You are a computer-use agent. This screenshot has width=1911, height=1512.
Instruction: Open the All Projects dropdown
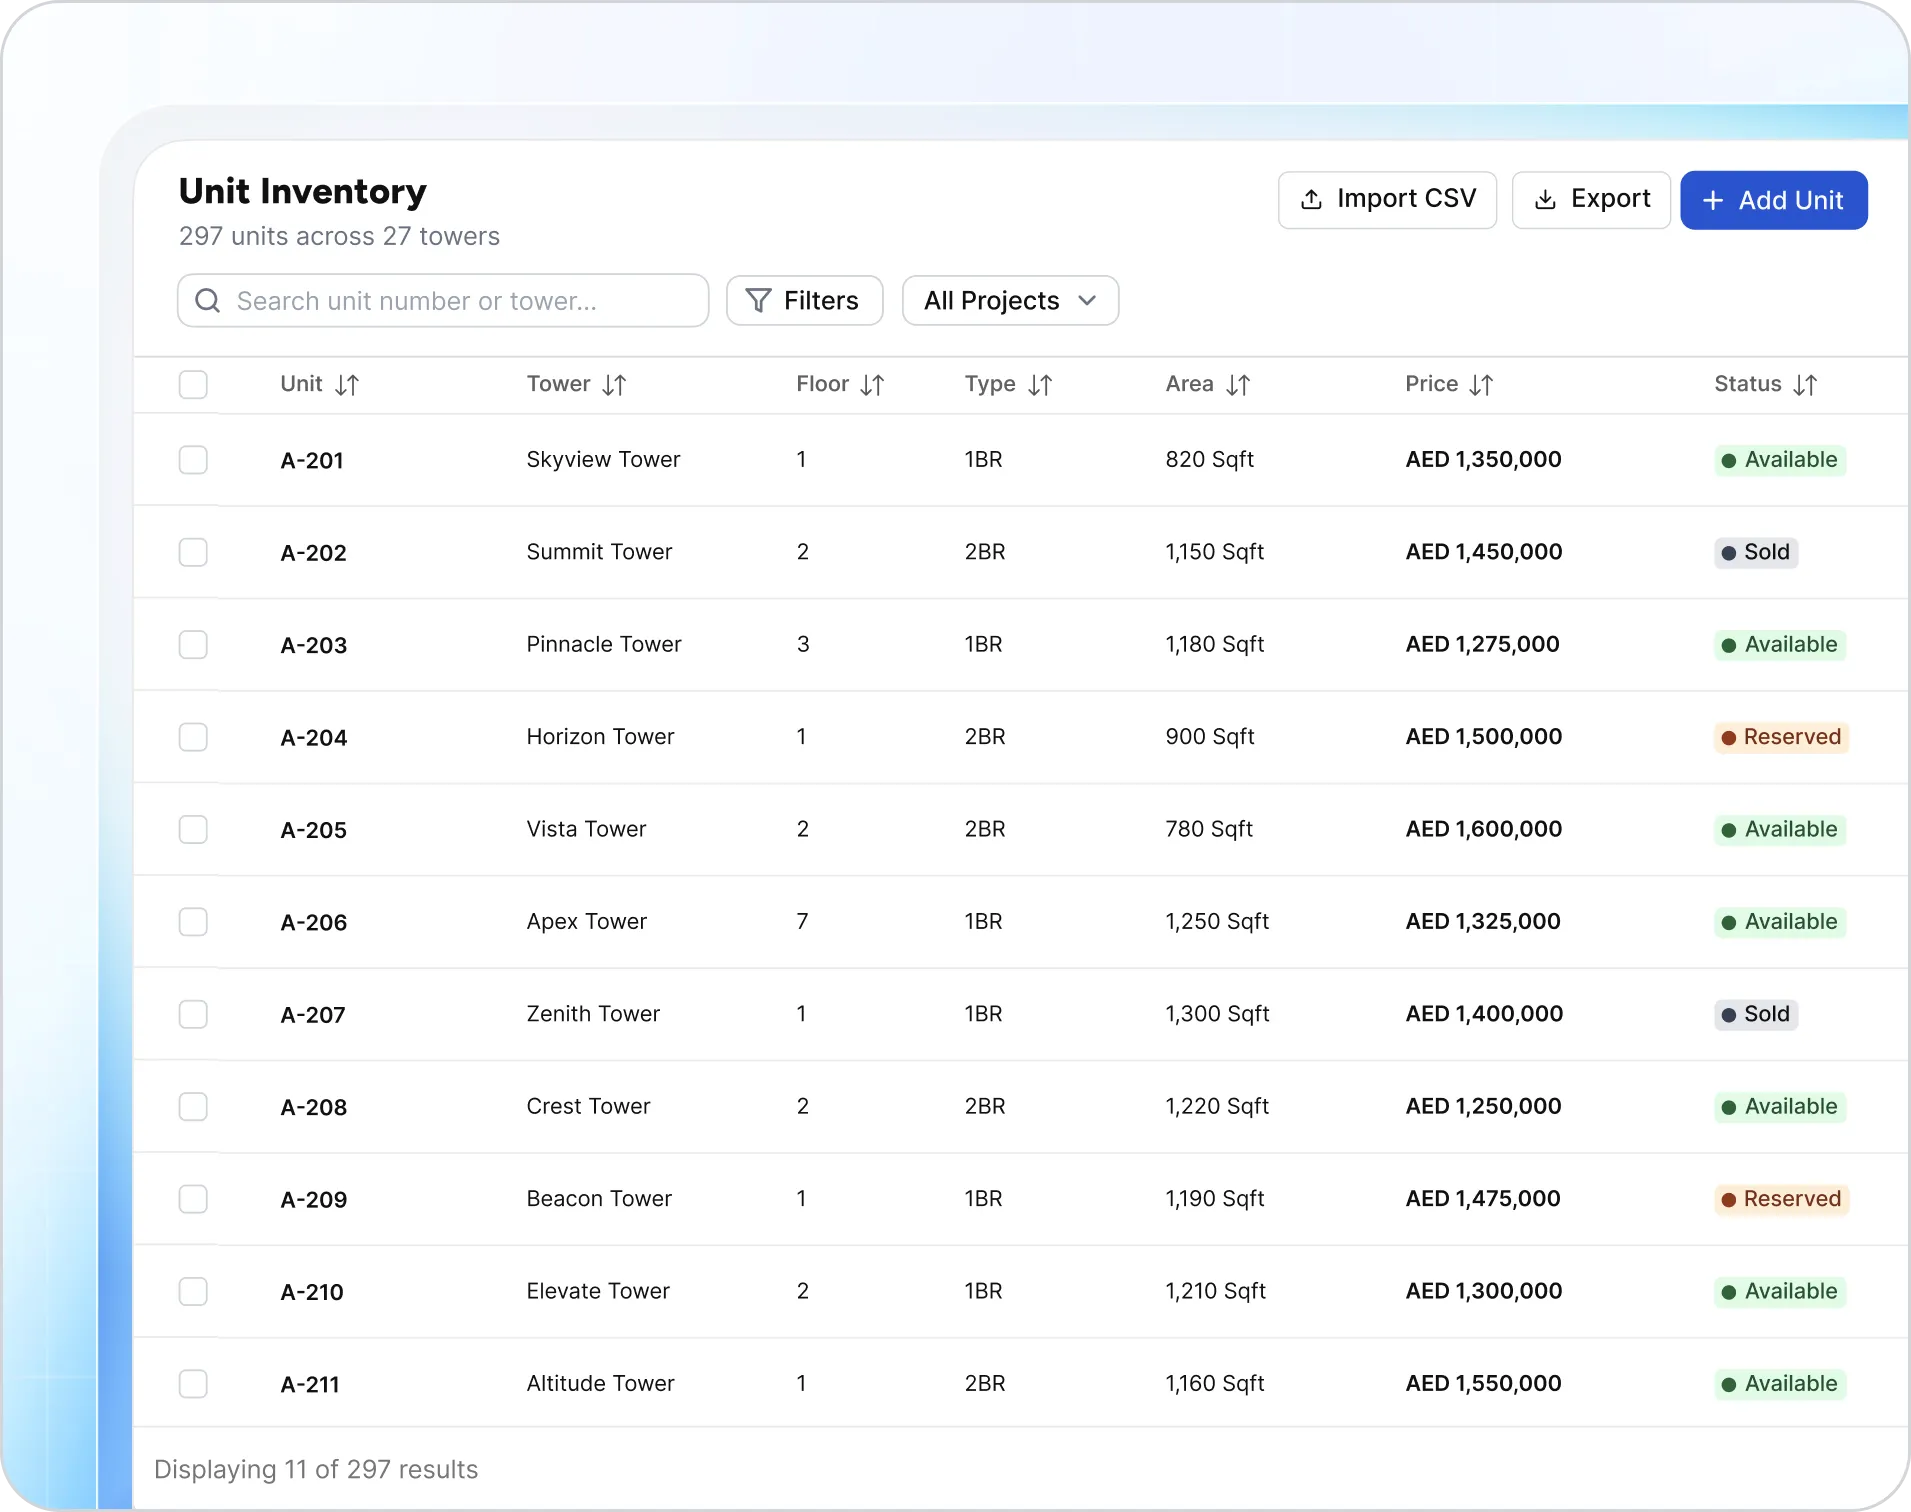click(x=1010, y=301)
